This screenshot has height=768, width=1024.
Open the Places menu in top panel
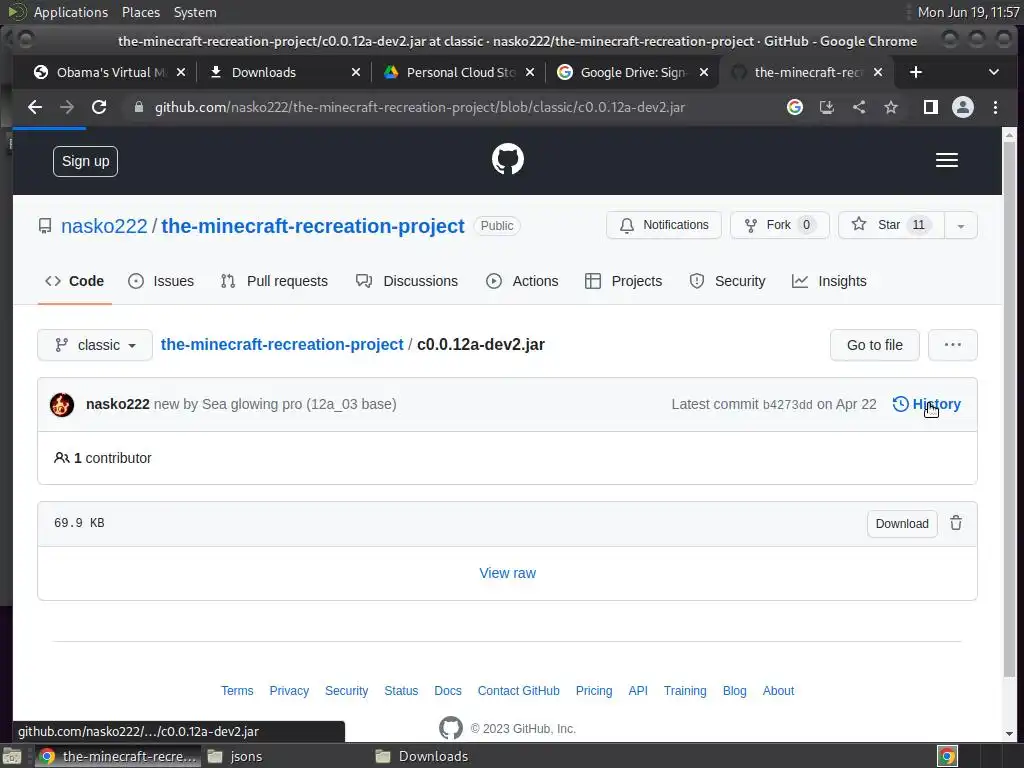click(140, 12)
